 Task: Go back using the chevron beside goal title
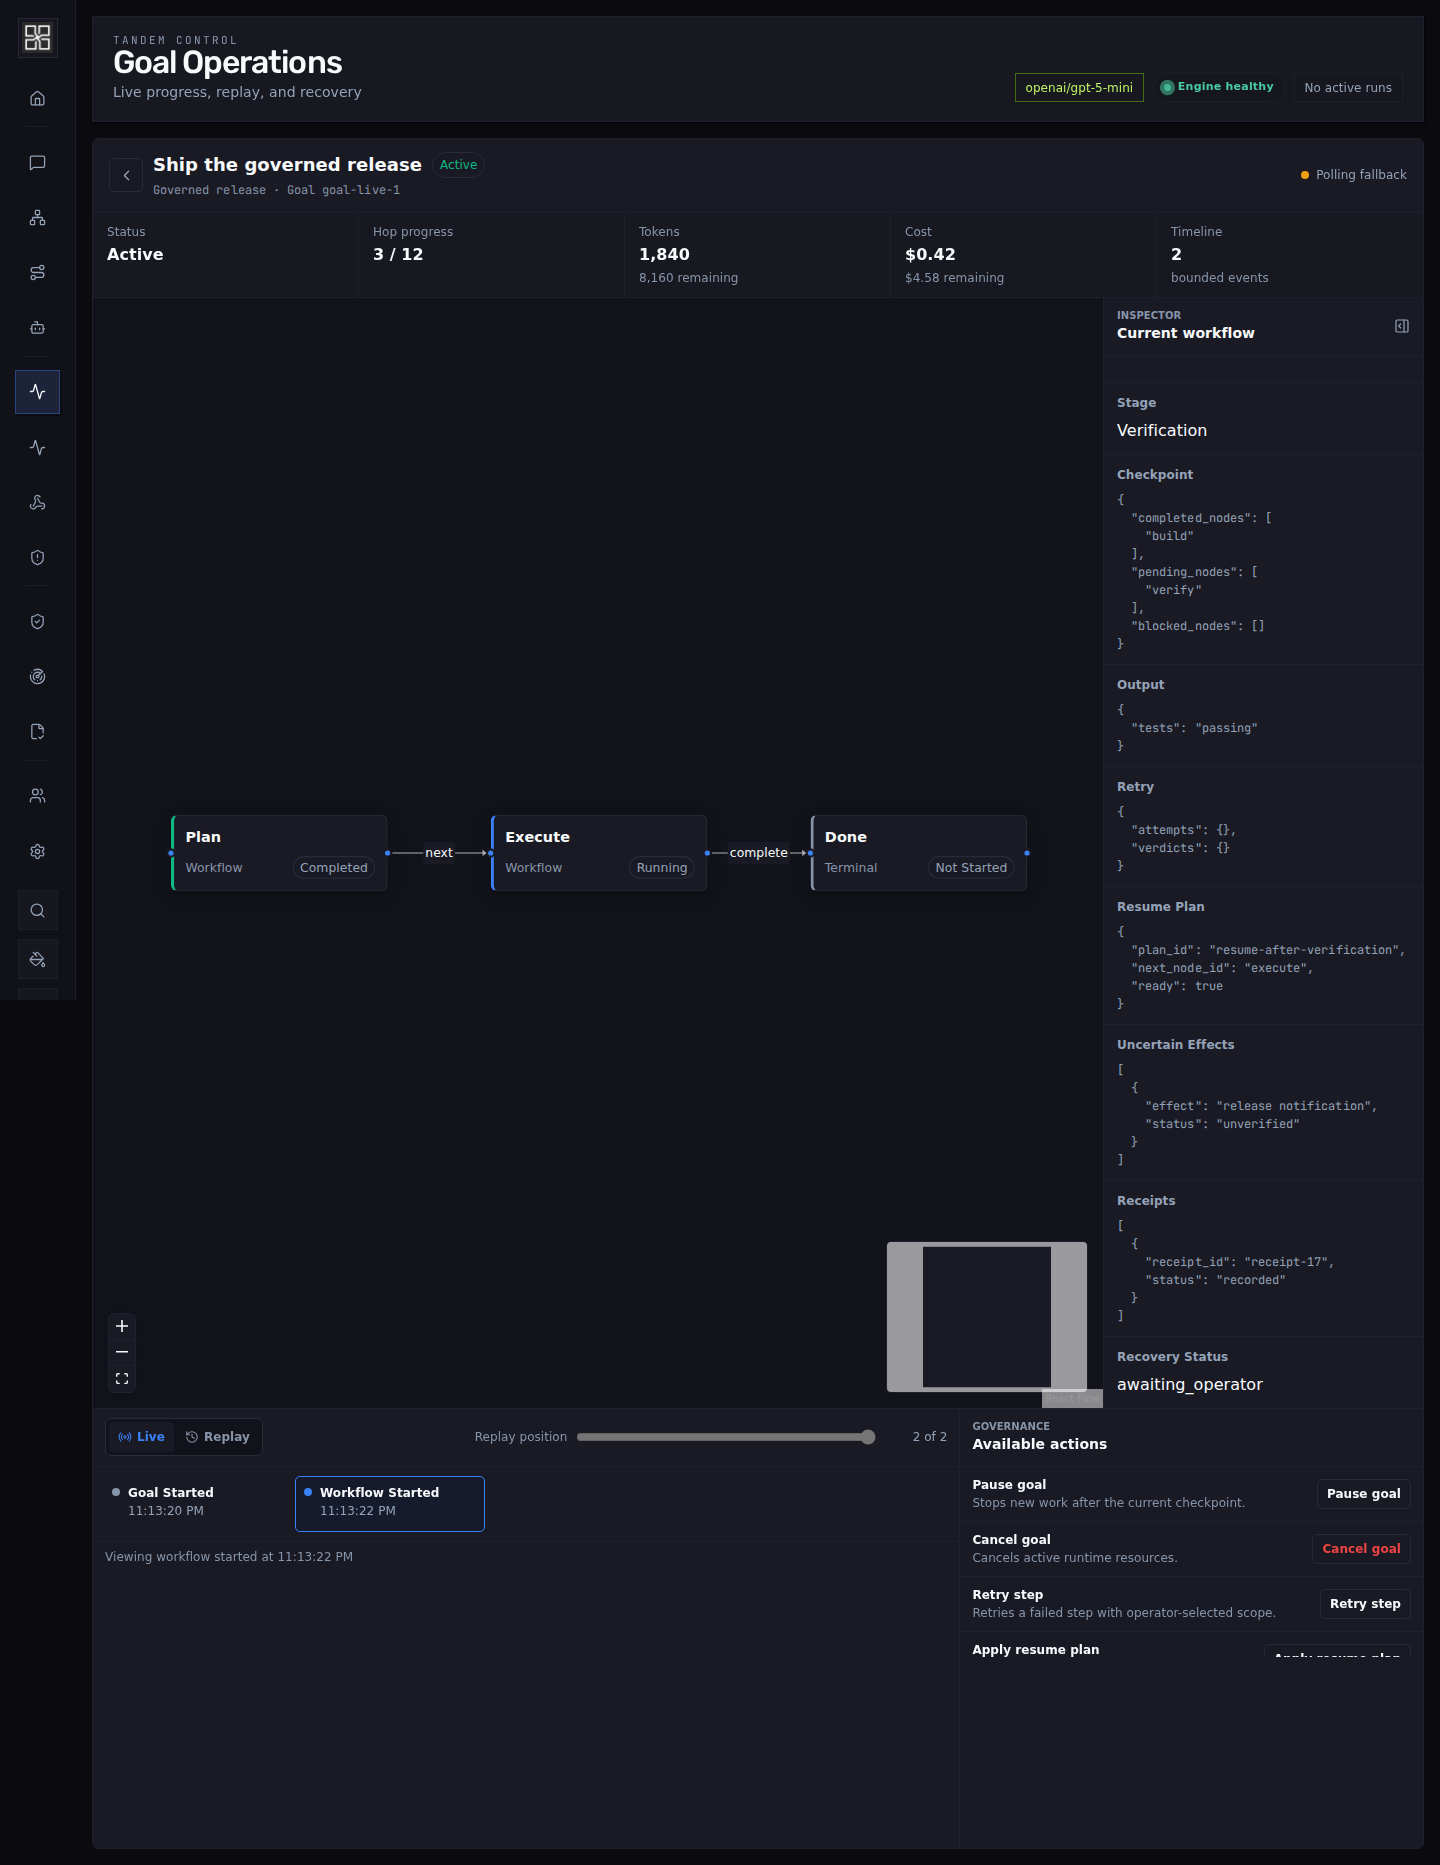click(x=126, y=175)
